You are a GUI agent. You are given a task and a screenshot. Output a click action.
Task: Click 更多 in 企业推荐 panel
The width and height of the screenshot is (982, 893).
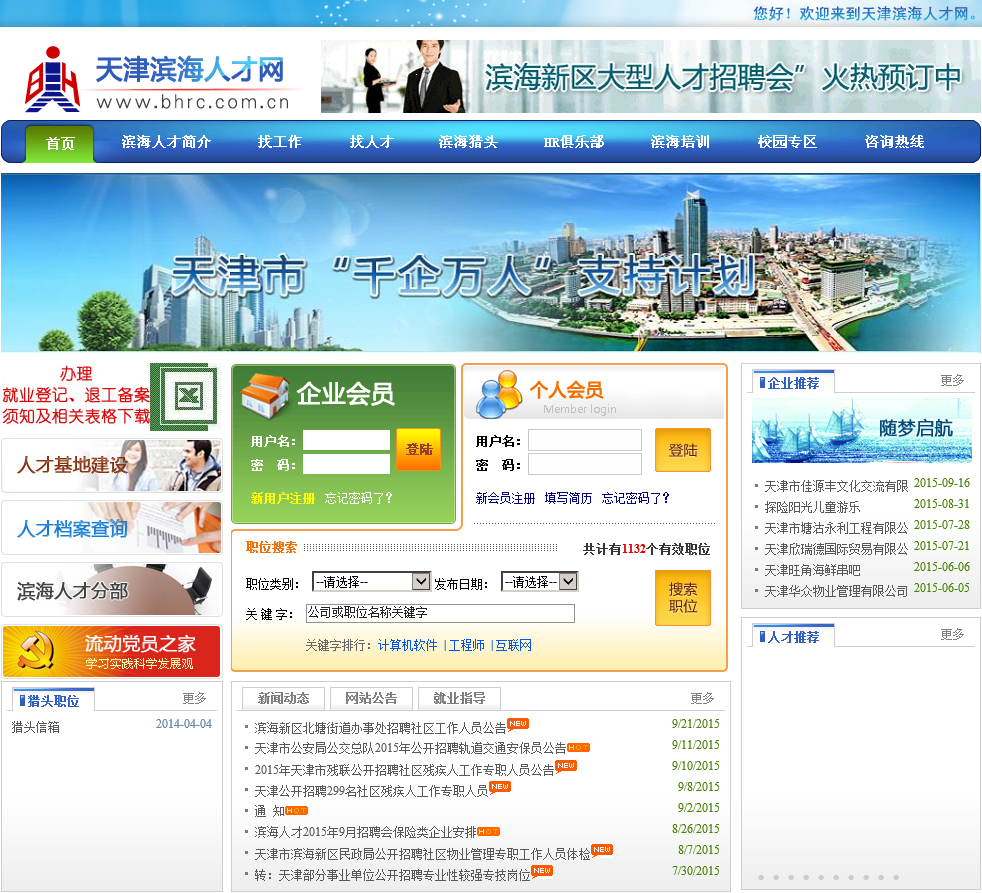(952, 381)
